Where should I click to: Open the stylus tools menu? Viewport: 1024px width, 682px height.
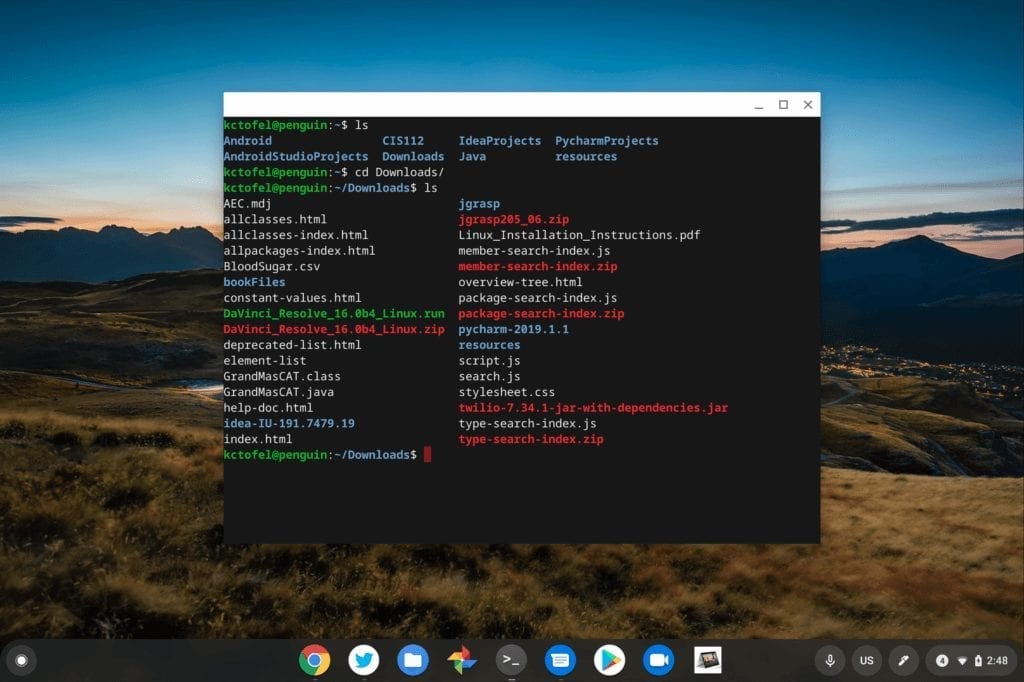(903, 660)
